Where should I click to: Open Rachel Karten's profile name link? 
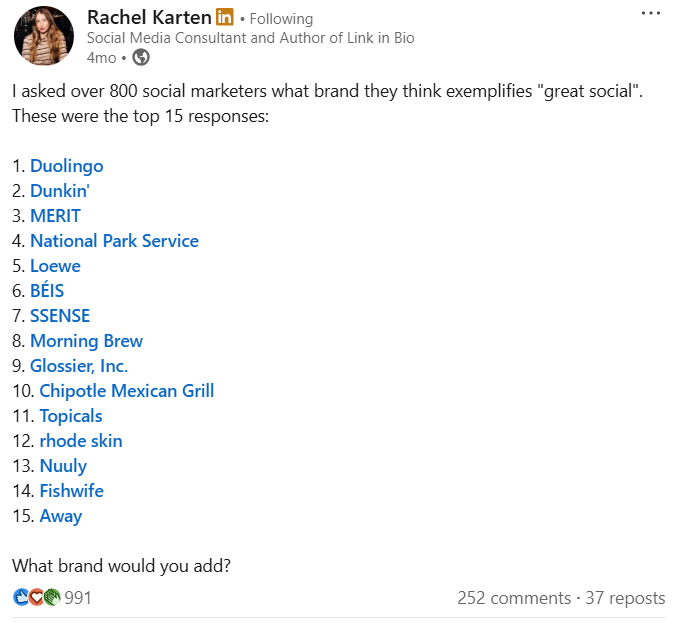click(x=149, y=18)
